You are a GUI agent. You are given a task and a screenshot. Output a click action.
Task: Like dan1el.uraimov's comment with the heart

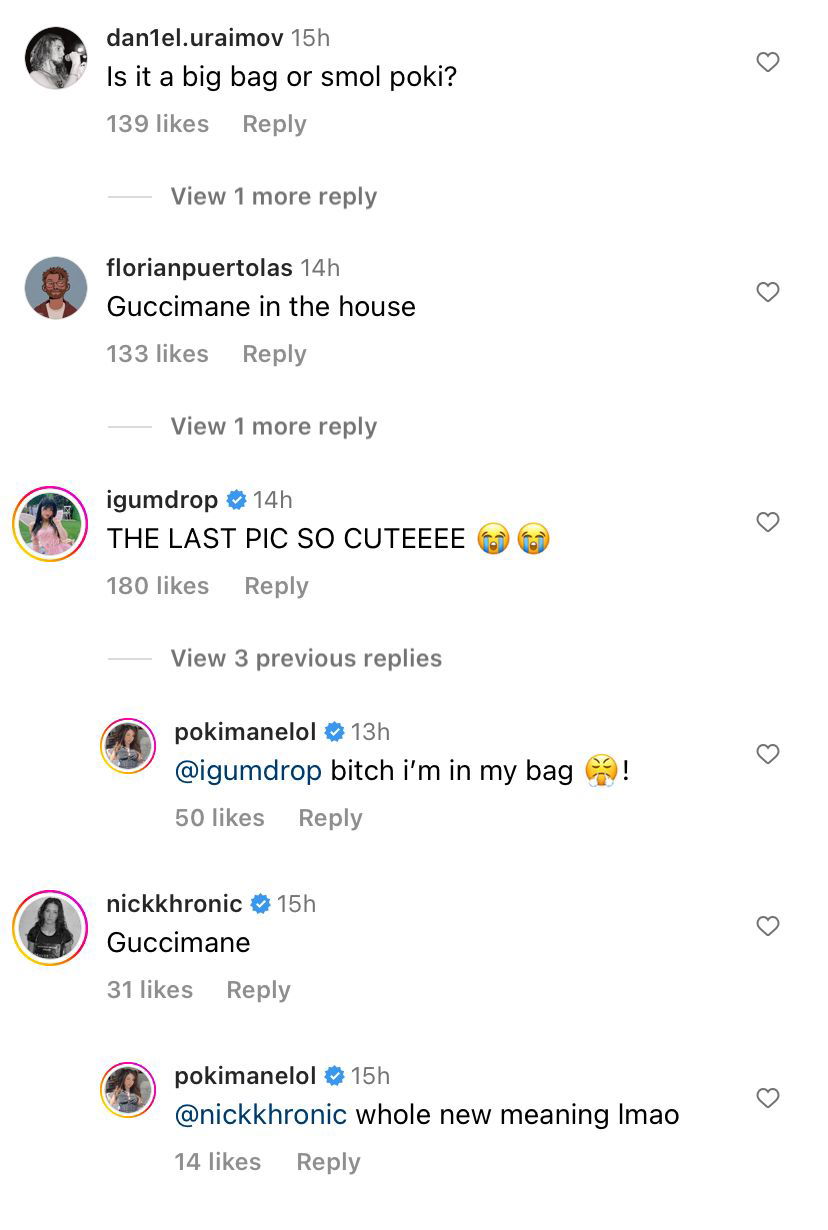pos(767,63)
